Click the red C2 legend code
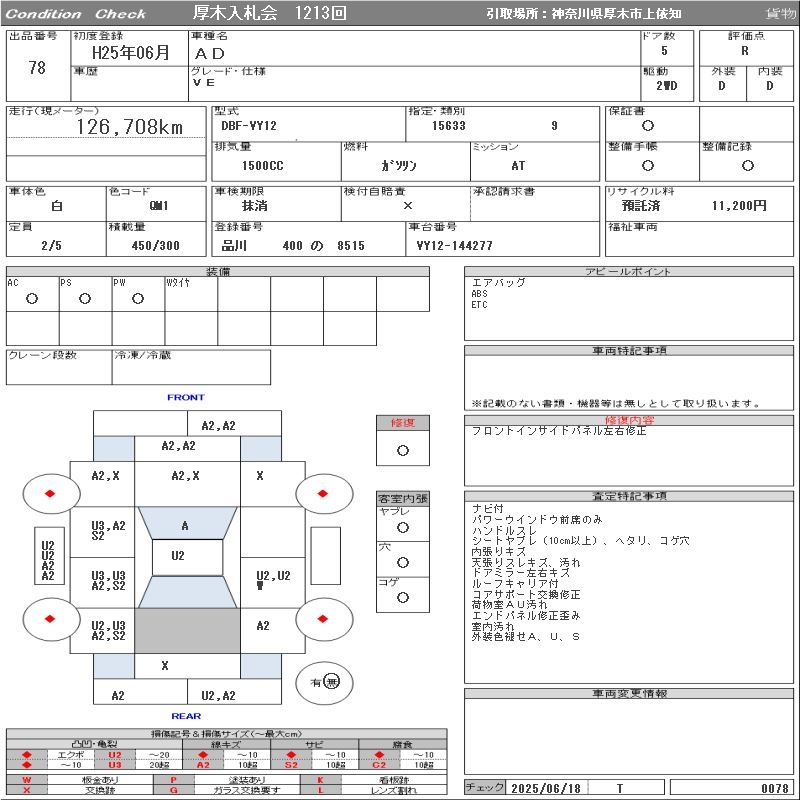Image resolution: width=800 pixels, height=800 pixels. [x=379, y=765]
